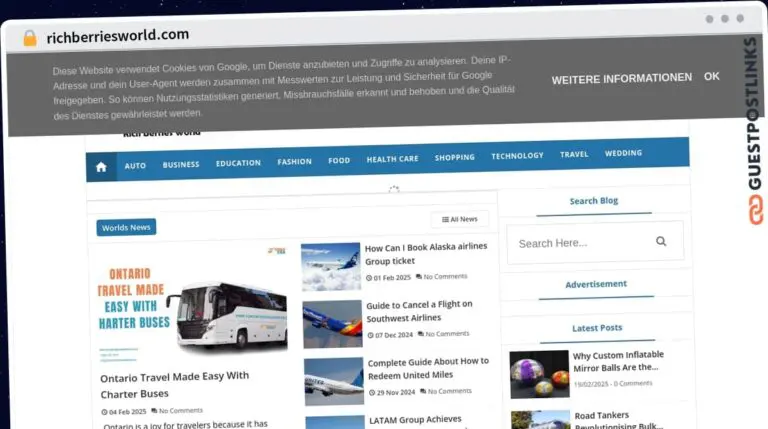Open Ontario Travel Made Easy With Charter Buses
The image size is (768, 429).
pyautogui.click(x=174, y=385)
